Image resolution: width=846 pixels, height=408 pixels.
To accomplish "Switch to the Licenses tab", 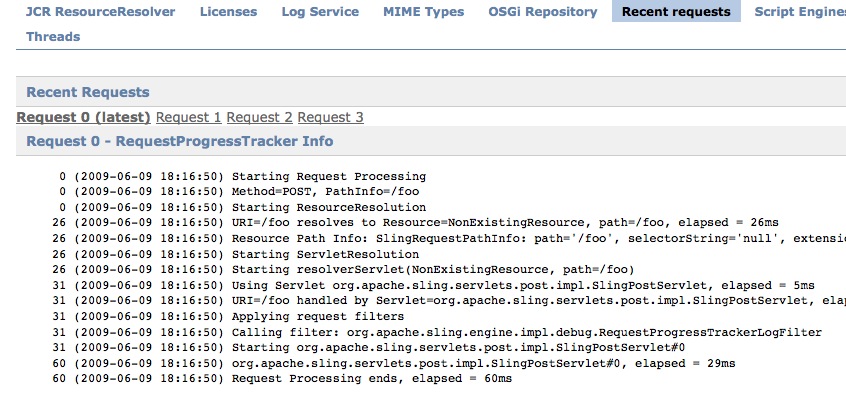I will click(x=228, y=12).
